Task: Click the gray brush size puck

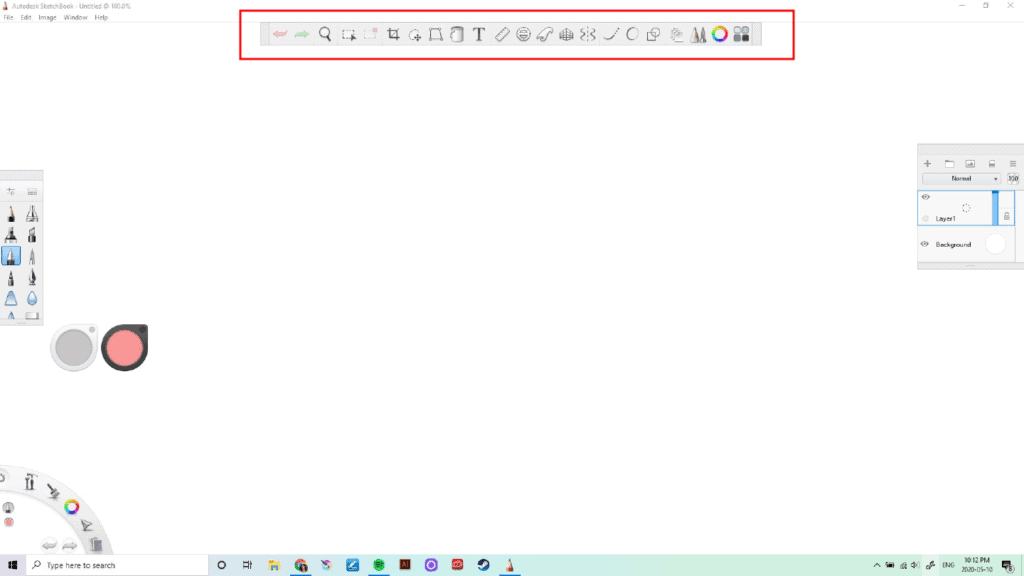Action: click(x=74, y=347)
